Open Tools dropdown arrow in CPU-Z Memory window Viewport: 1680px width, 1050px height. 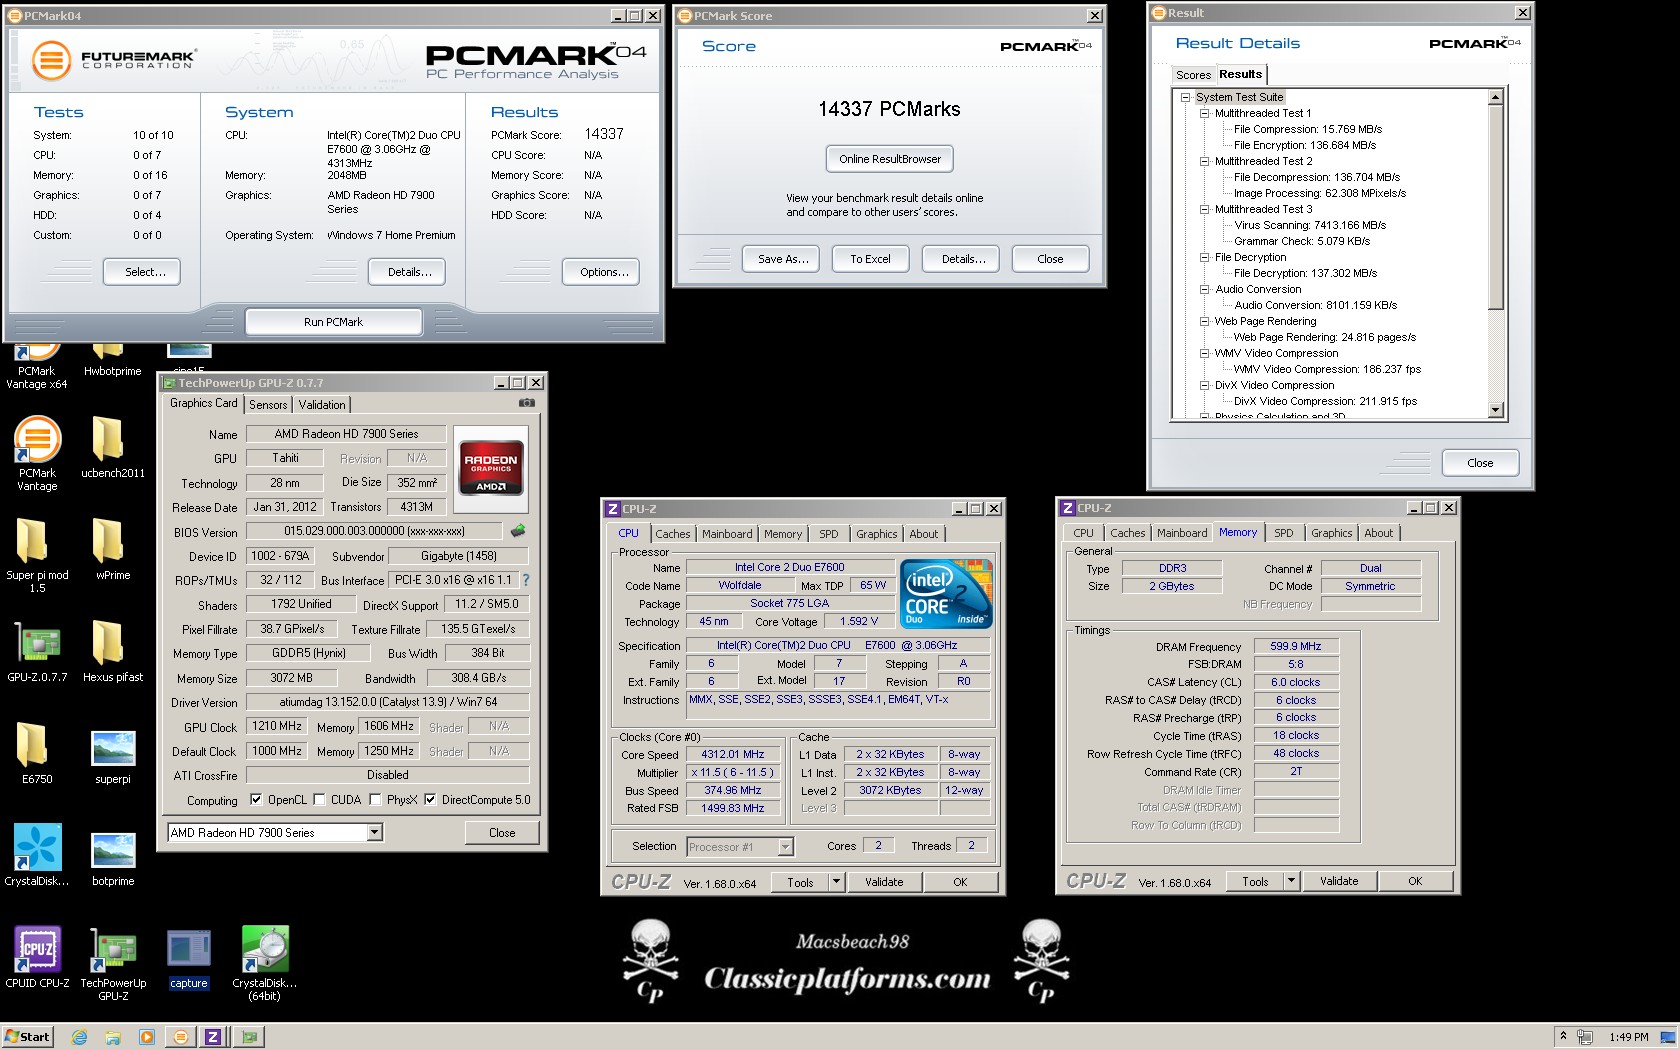tap(1292, 881)
